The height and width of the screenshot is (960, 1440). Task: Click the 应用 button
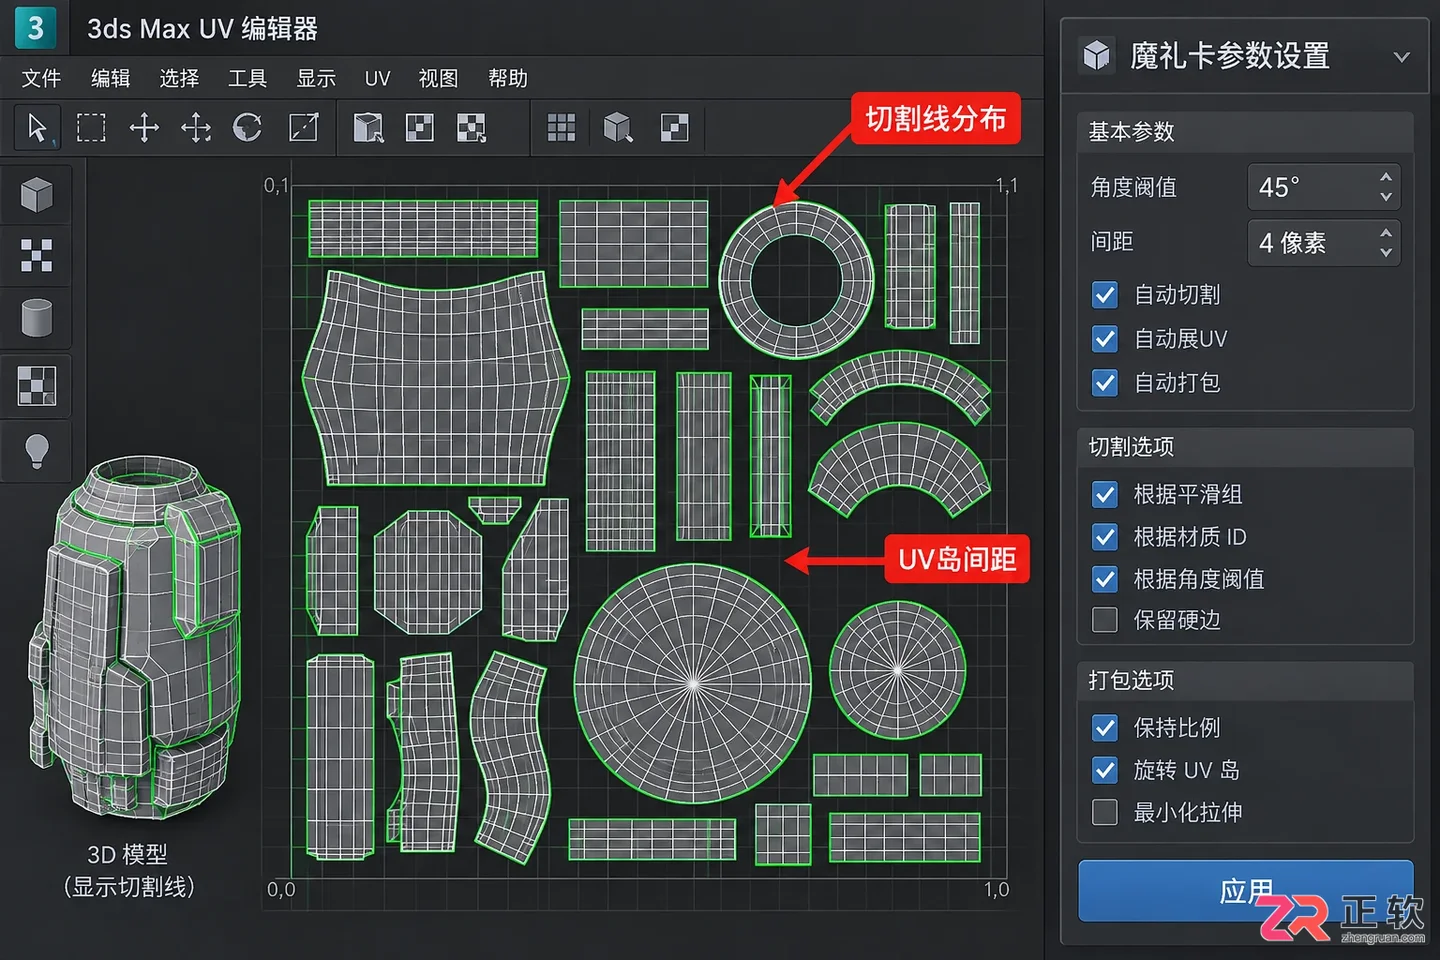(x=1245, y=890)
